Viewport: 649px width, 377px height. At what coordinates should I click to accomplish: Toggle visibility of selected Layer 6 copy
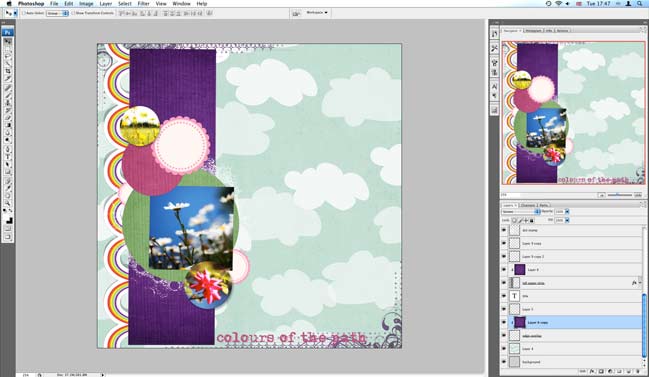504,322
